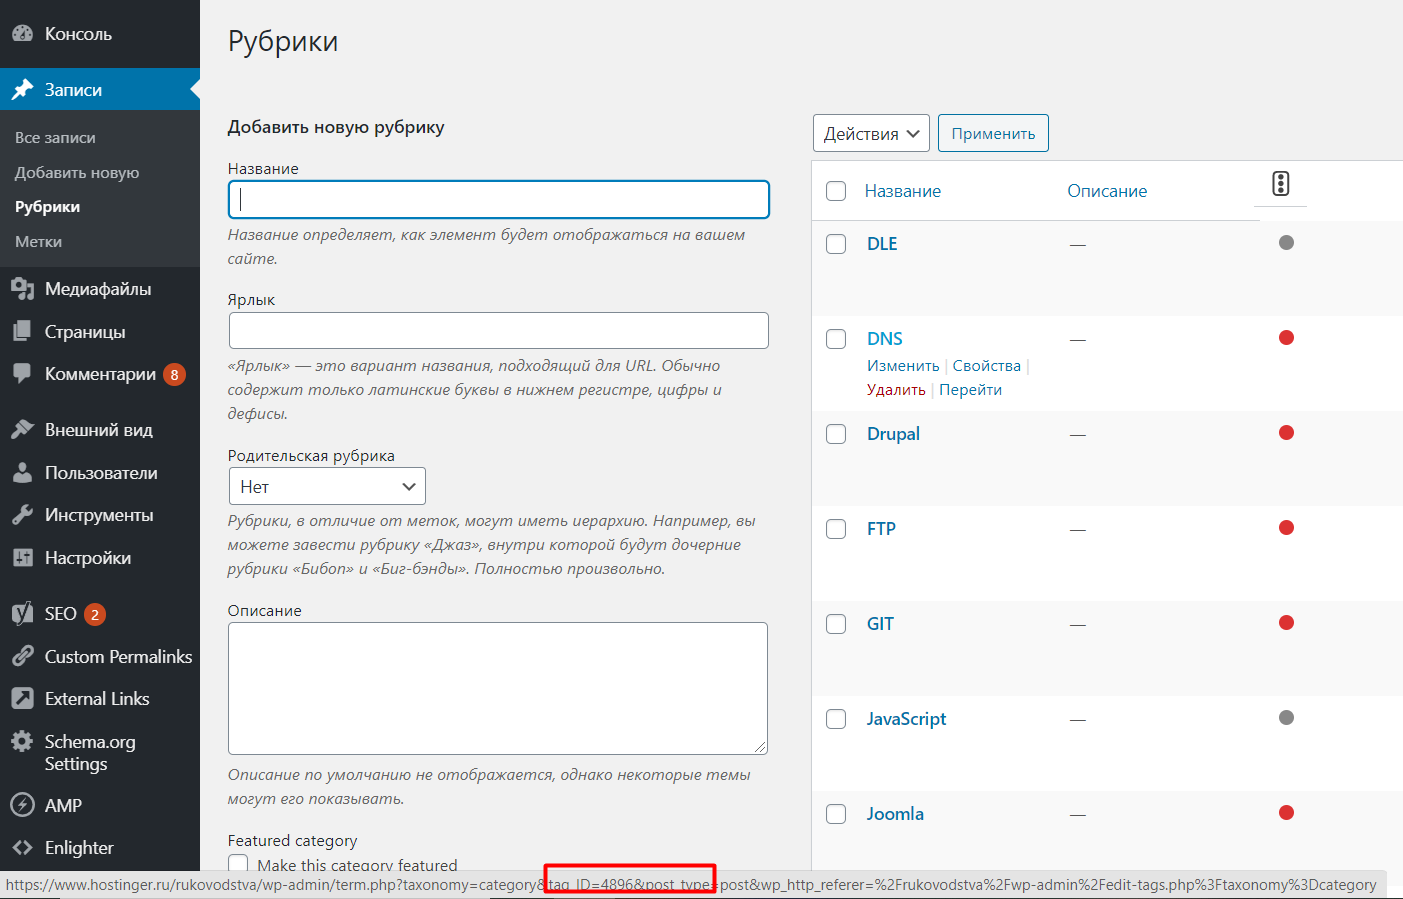The image size is (1403, 899).
Task: Check the DNS category checkbox
Action: [836, 339]
